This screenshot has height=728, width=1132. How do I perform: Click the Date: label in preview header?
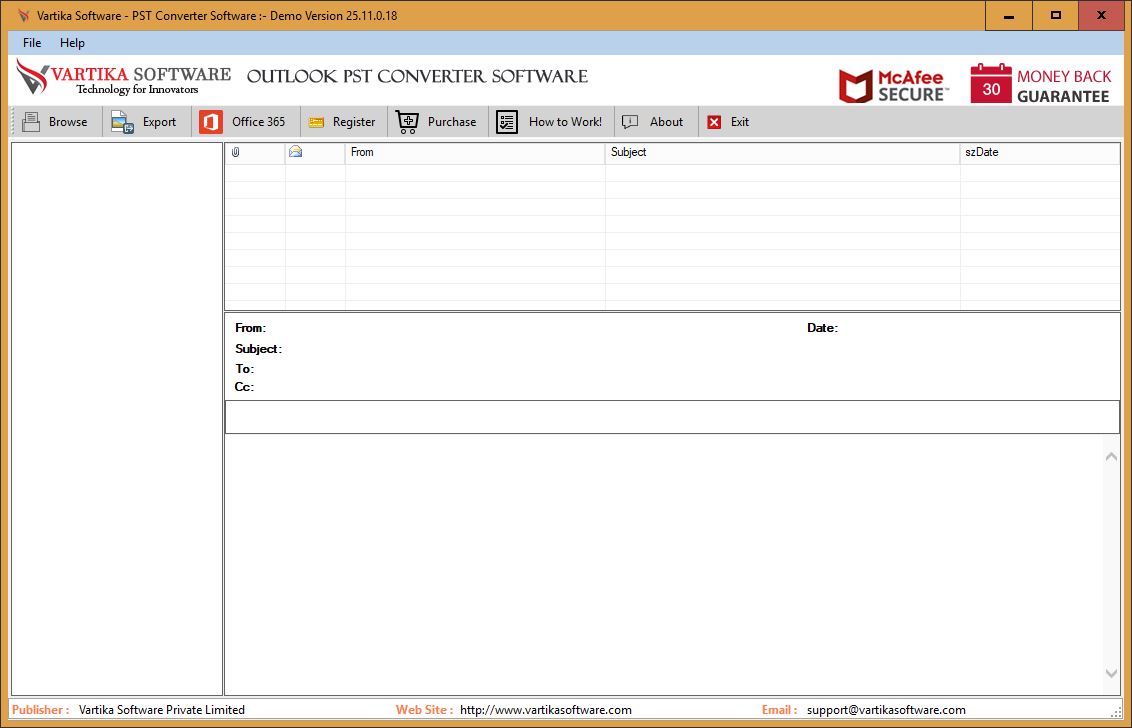(822, 328)
